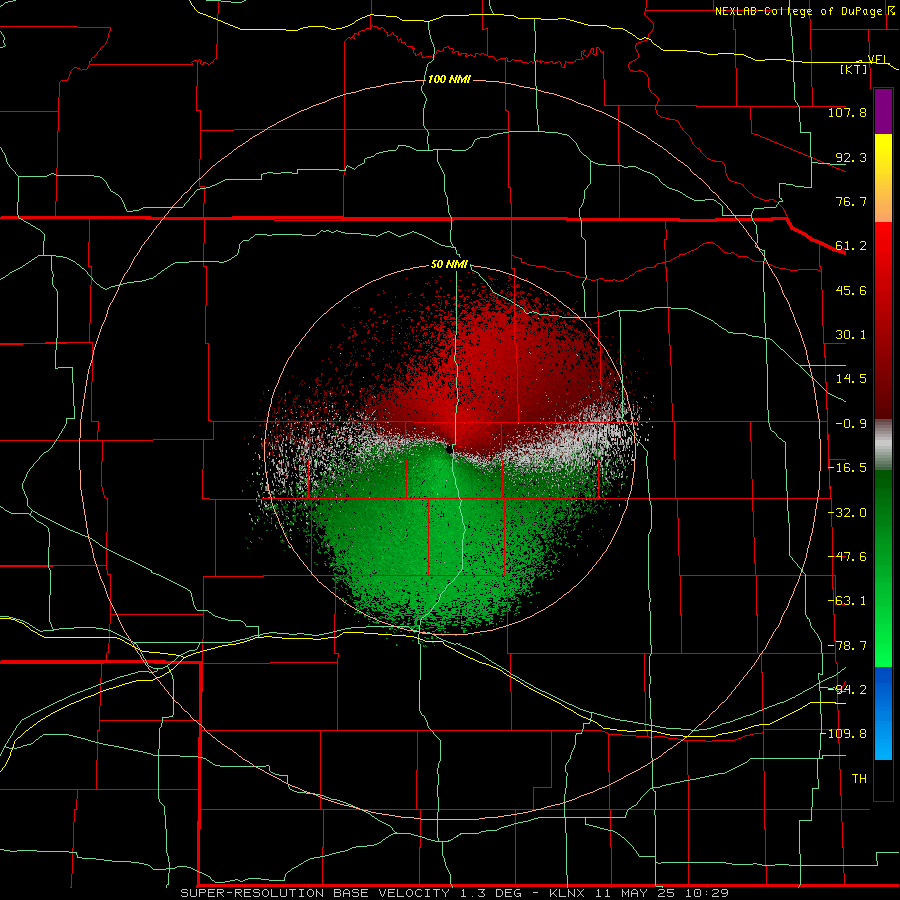
Task: Click the TH label on color scale
Action: [x=859, y=779]
